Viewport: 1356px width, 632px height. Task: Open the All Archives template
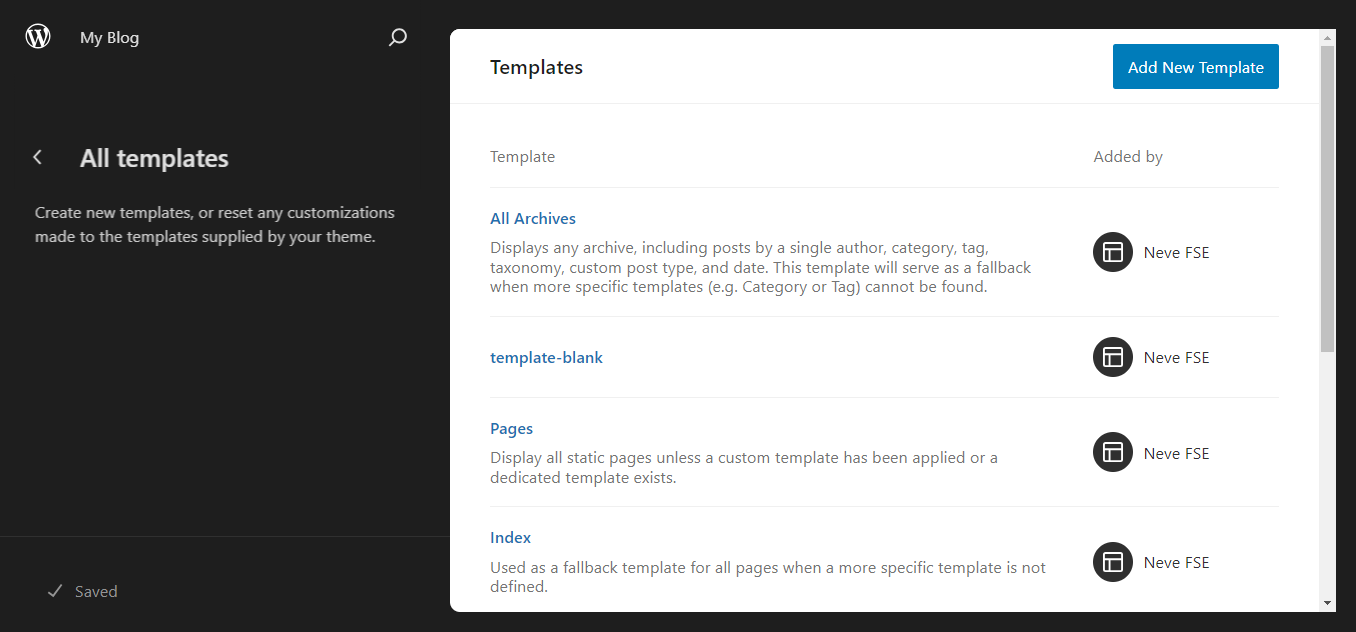pos(533,218)
